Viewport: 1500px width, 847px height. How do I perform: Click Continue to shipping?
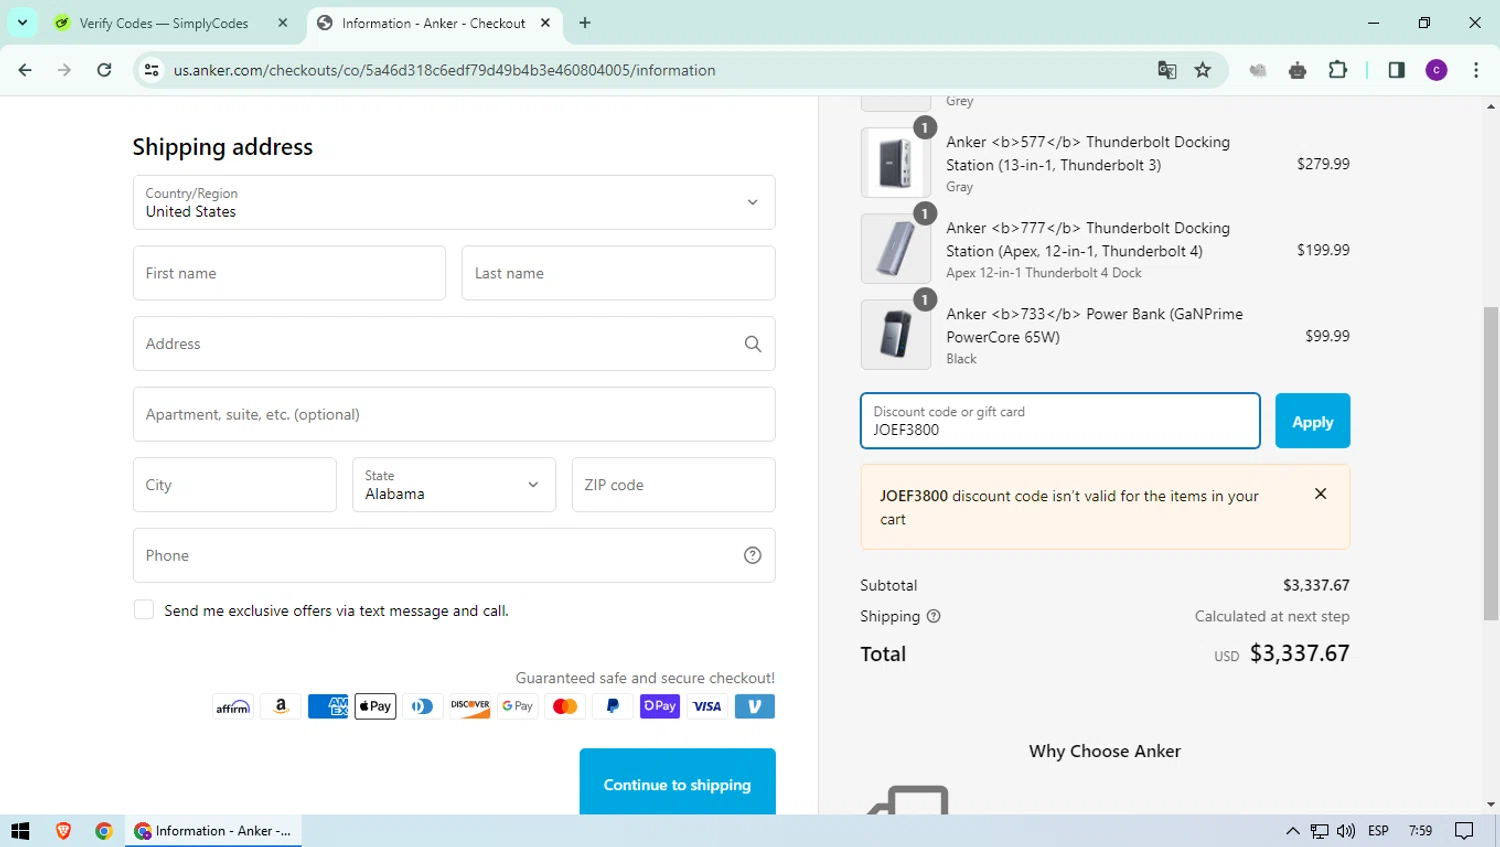point(677,784)
